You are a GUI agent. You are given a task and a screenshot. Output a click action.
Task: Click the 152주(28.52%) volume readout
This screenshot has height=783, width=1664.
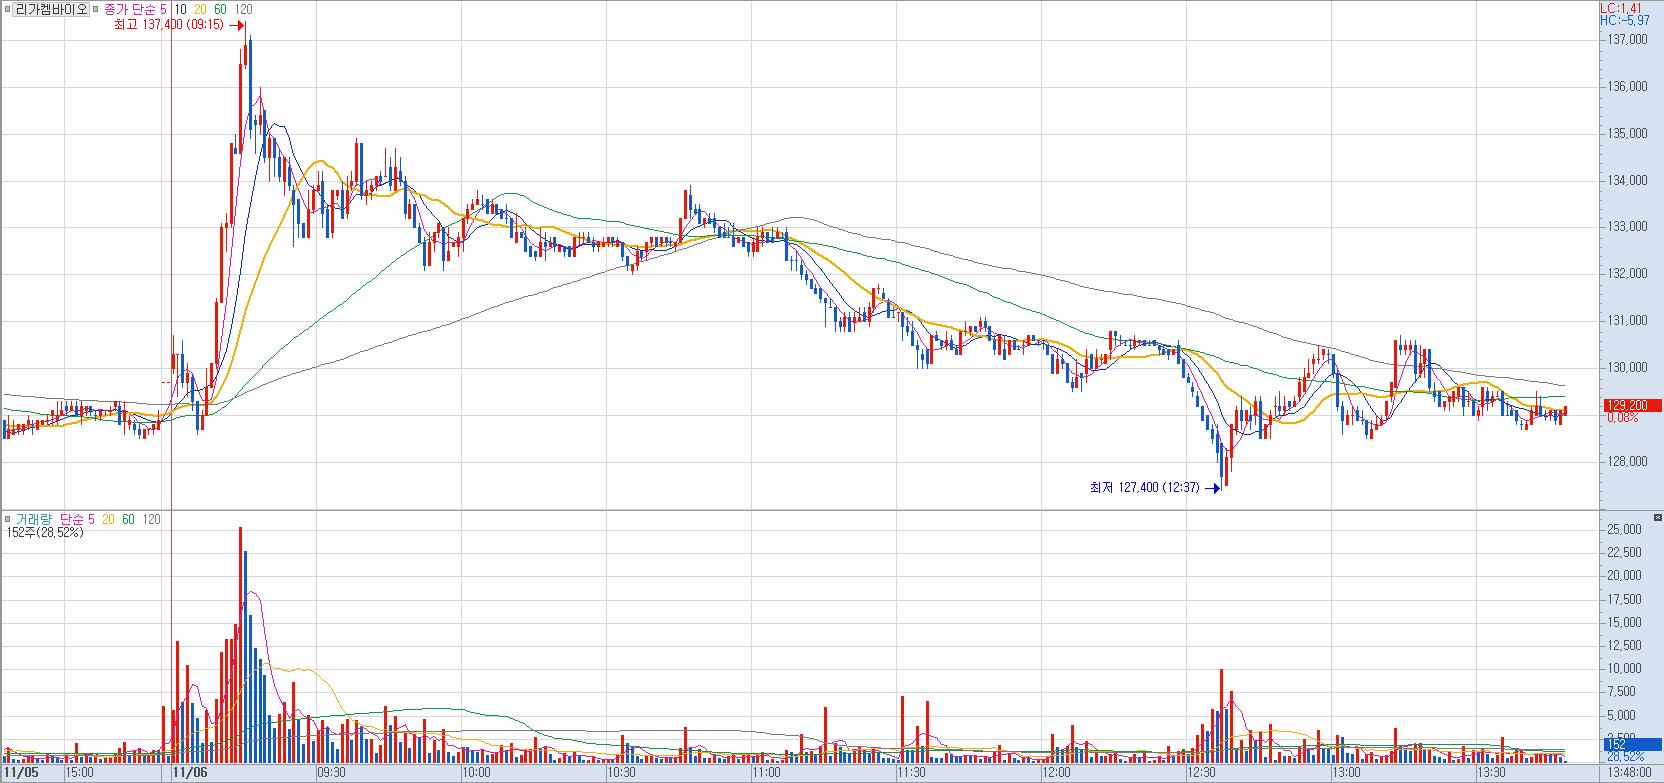(44, 533)
